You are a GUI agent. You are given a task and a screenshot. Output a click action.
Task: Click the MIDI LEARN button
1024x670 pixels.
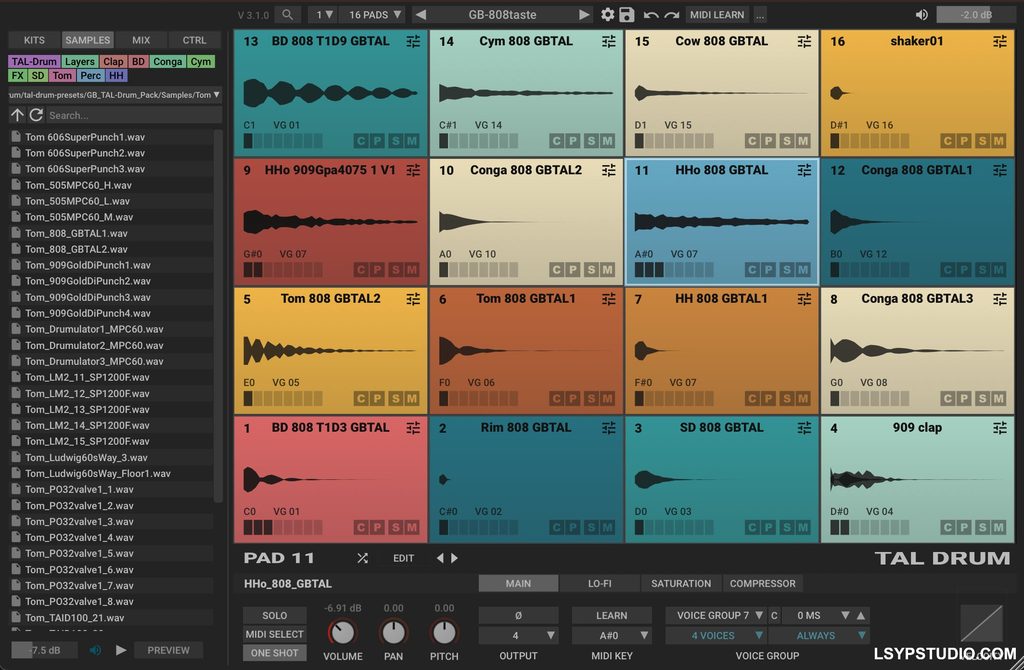pyautogui.click(x=717, y=14)
